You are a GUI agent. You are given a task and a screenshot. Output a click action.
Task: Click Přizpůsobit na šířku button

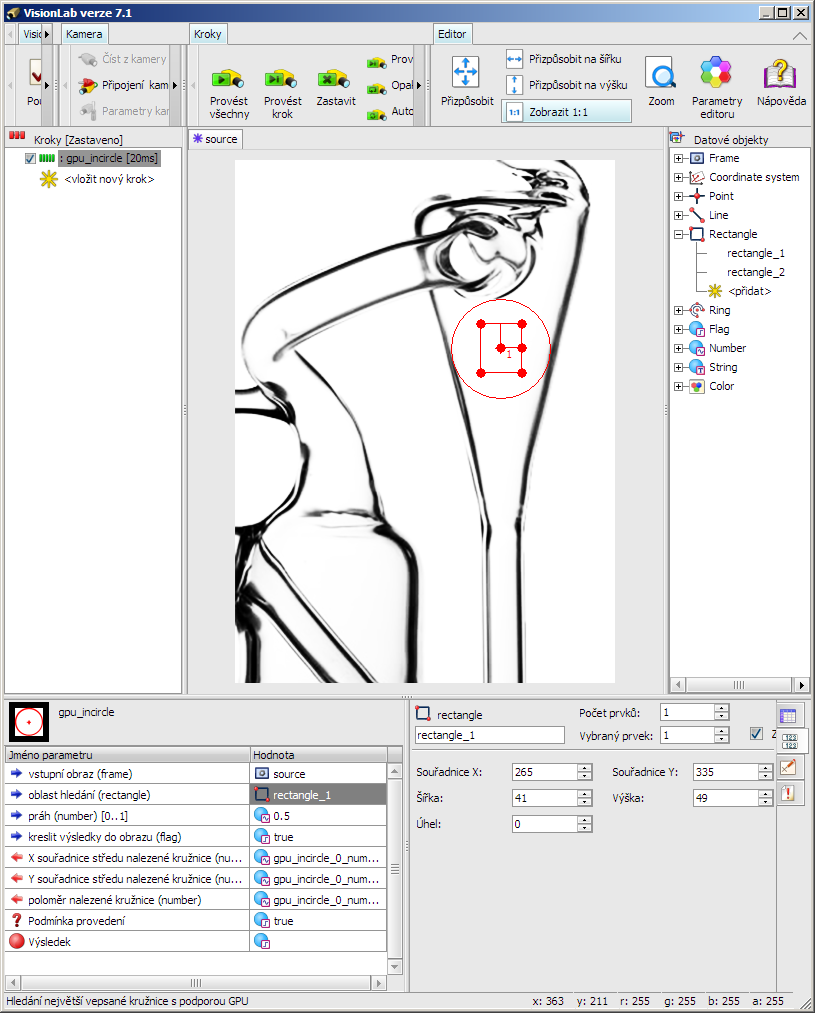[566, 59]
